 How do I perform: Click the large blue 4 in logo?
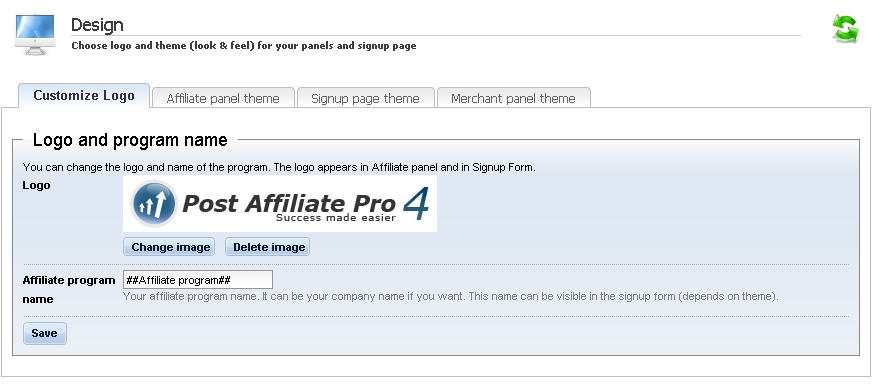point(416,203)
